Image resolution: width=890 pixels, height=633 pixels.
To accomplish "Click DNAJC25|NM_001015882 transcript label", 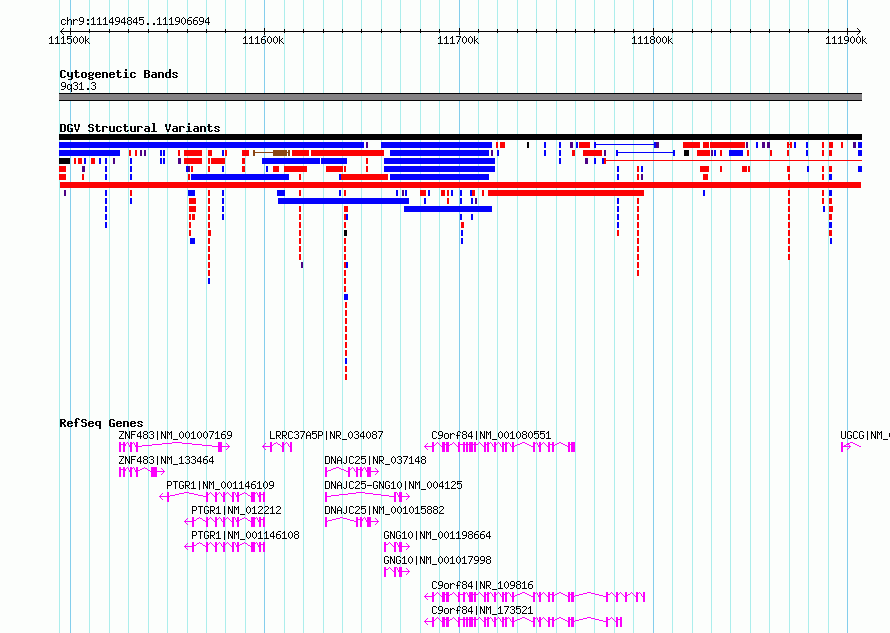I will pos(384,510).
